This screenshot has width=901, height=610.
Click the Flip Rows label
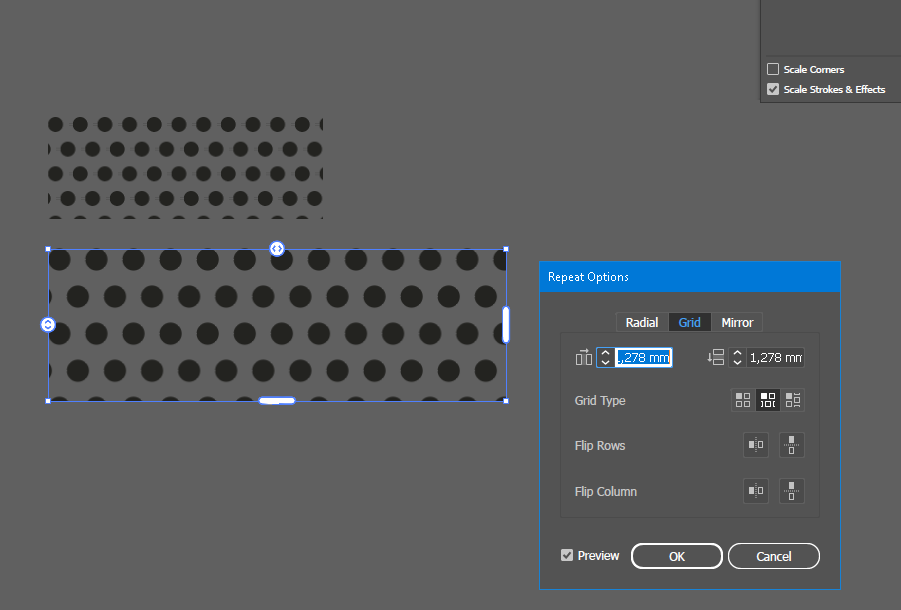click(600, 446)
